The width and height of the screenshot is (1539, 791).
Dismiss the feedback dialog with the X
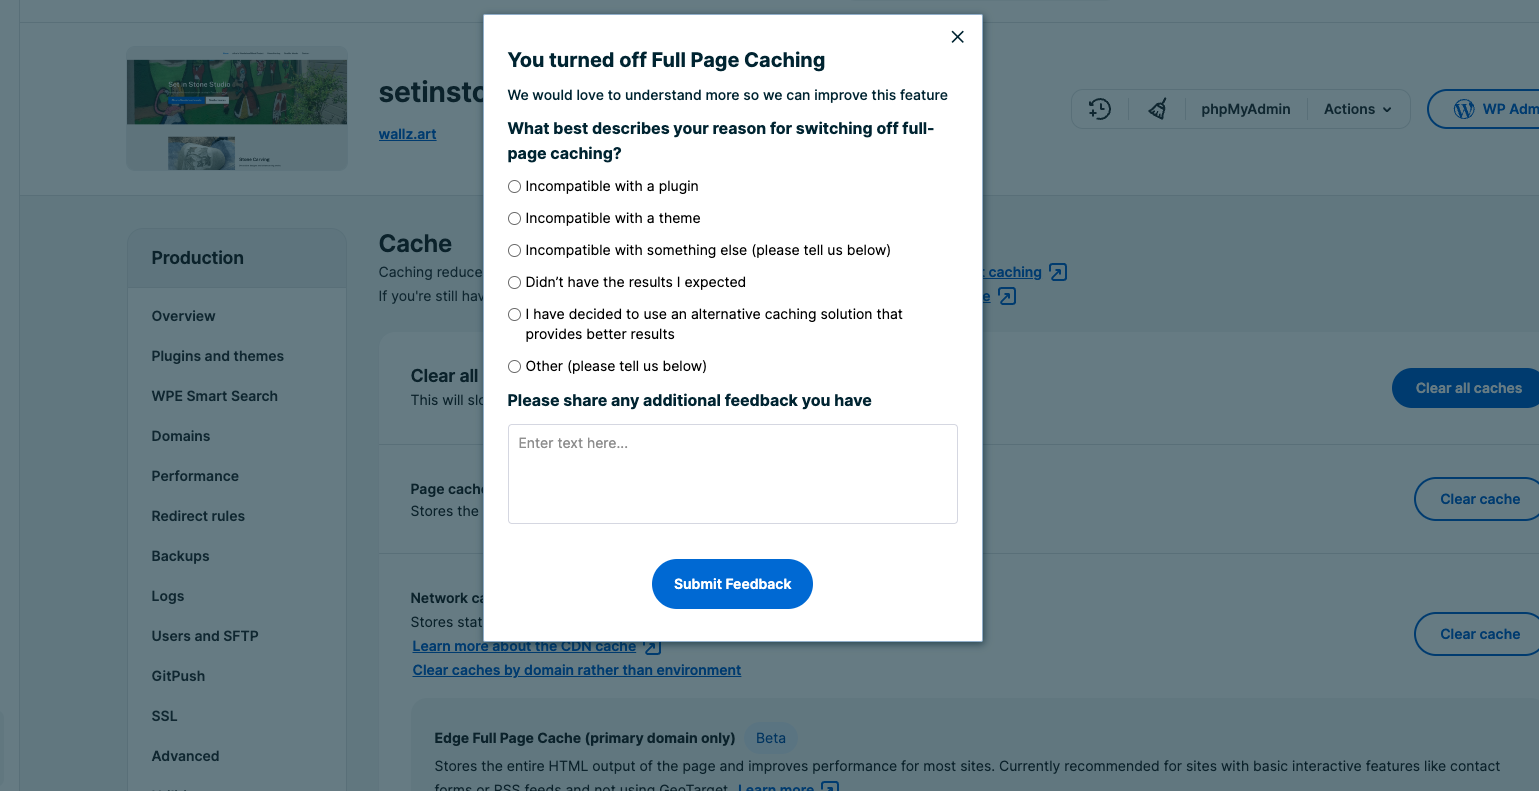coord(957,36)
